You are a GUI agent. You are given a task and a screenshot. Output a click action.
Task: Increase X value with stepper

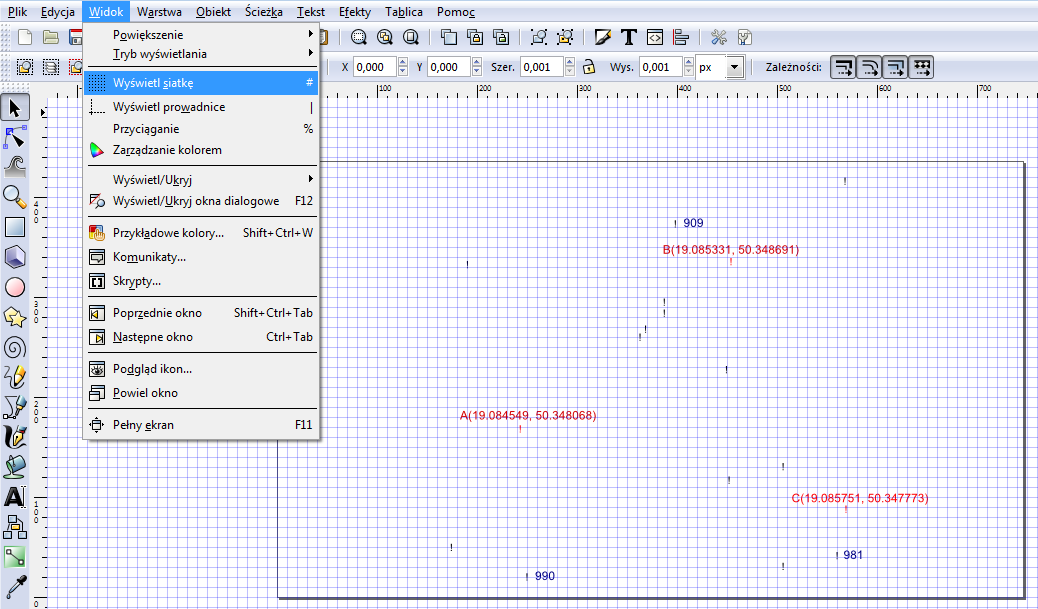click(402, 62)
